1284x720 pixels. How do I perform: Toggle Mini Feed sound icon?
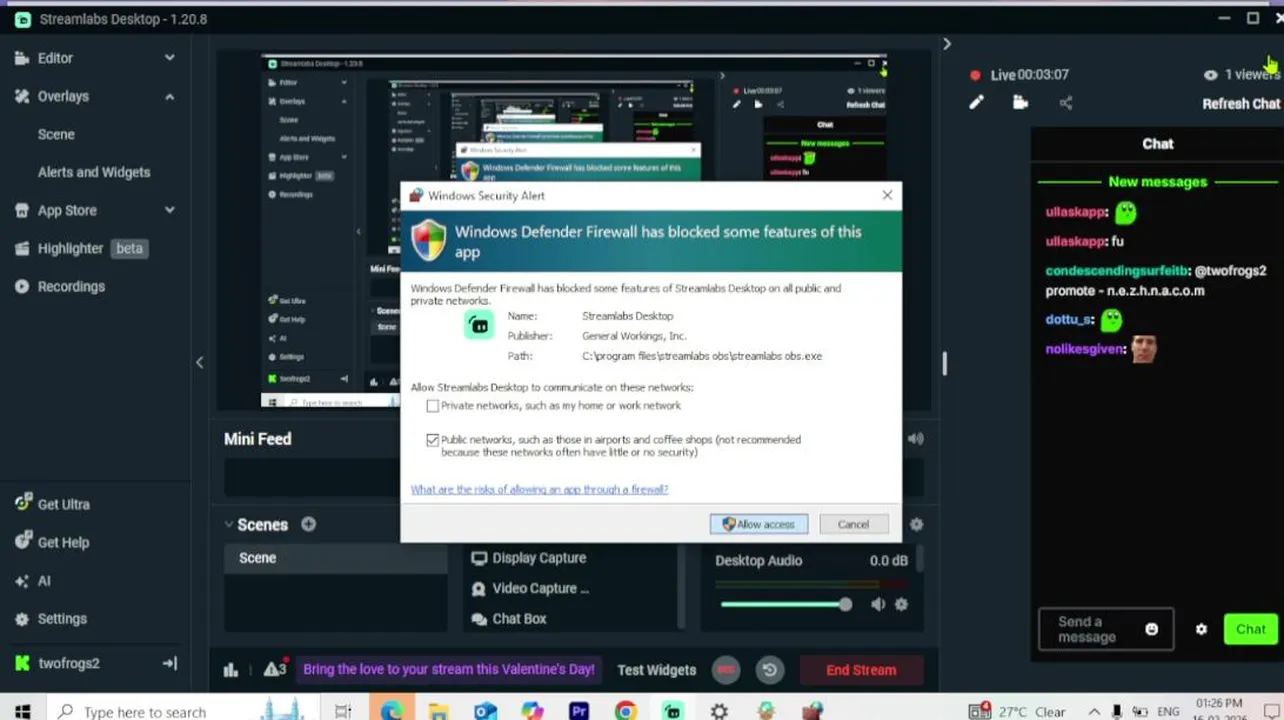[915, 438]
